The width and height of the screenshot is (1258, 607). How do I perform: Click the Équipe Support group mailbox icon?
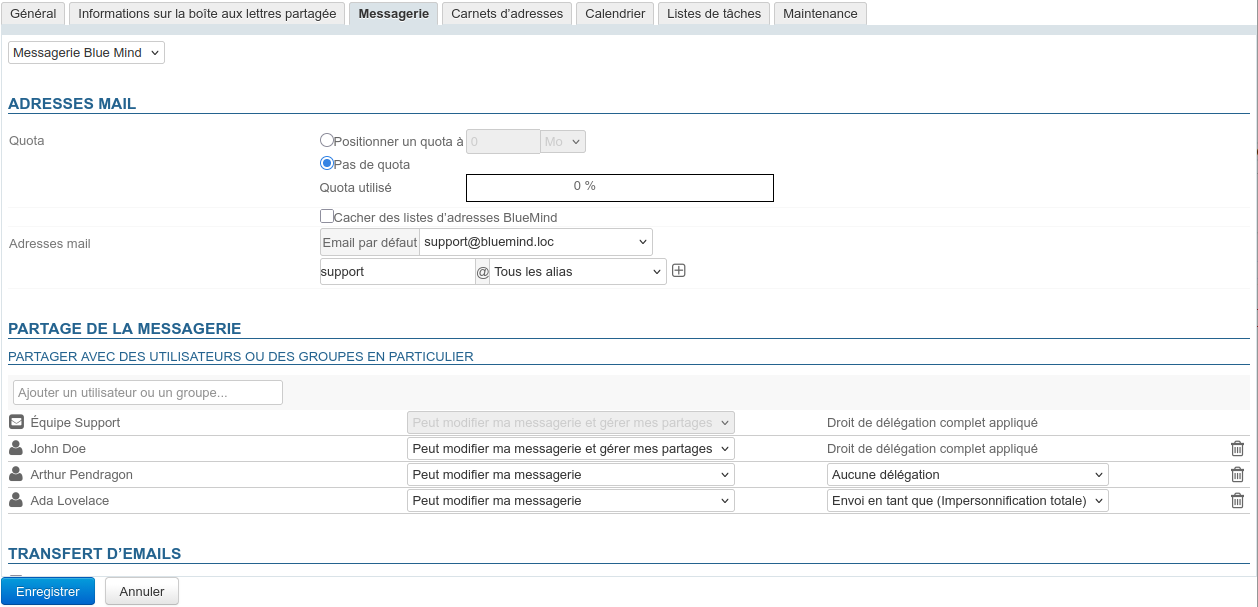pyautogui.click(x=16, y=423)
